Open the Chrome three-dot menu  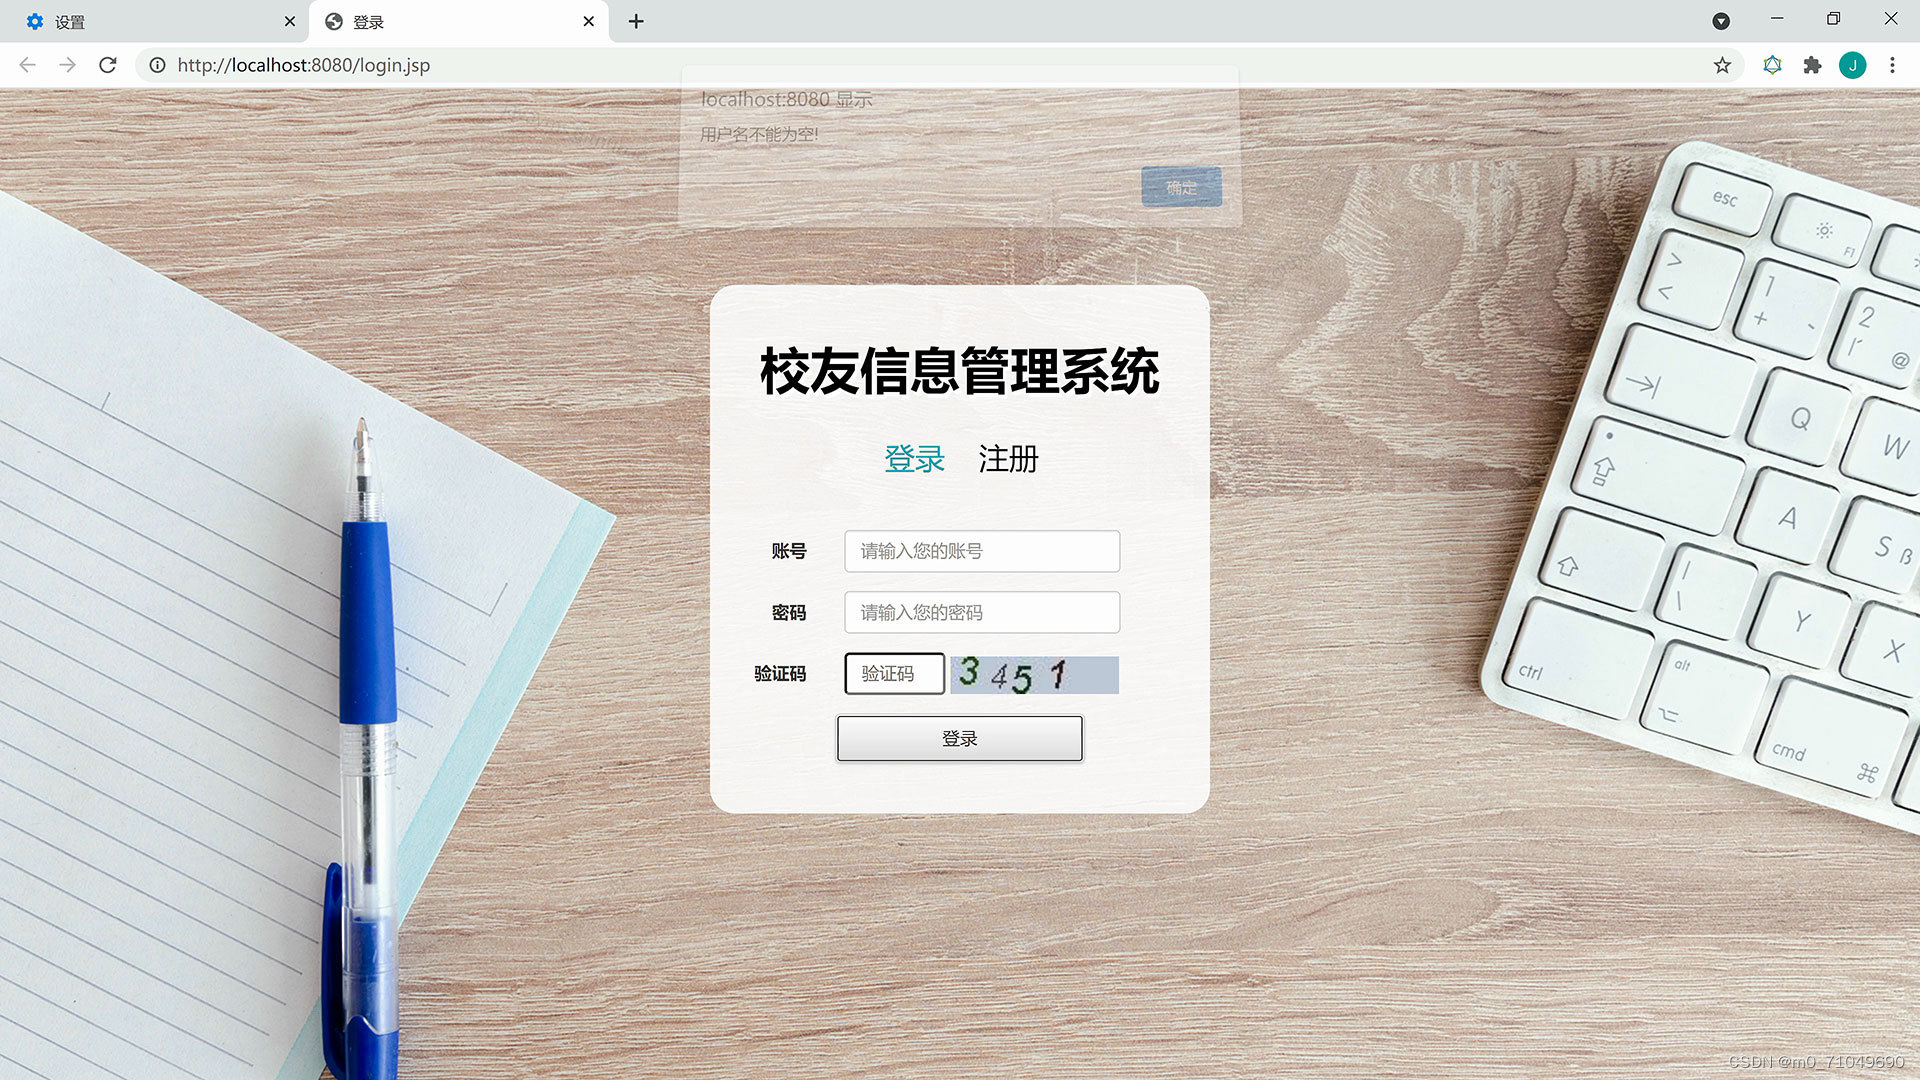[1892, 65]
